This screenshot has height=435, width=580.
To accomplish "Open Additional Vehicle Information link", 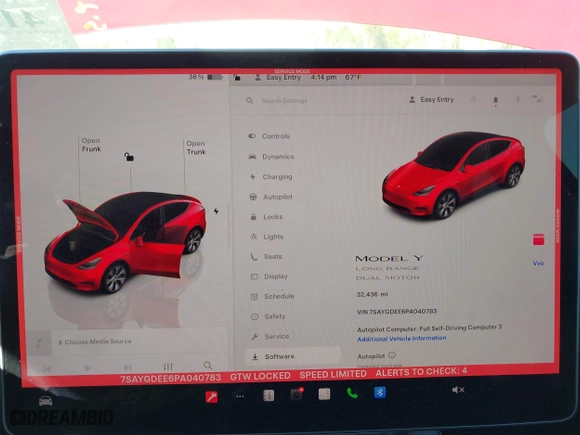I will point(401,338).
